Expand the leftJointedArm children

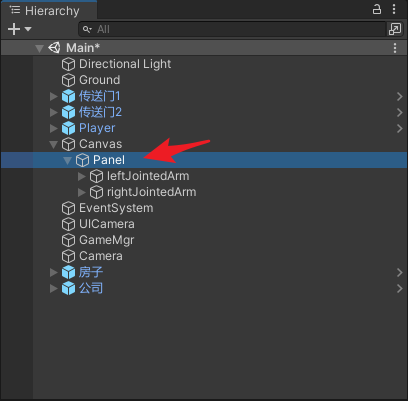coord(81,176)
